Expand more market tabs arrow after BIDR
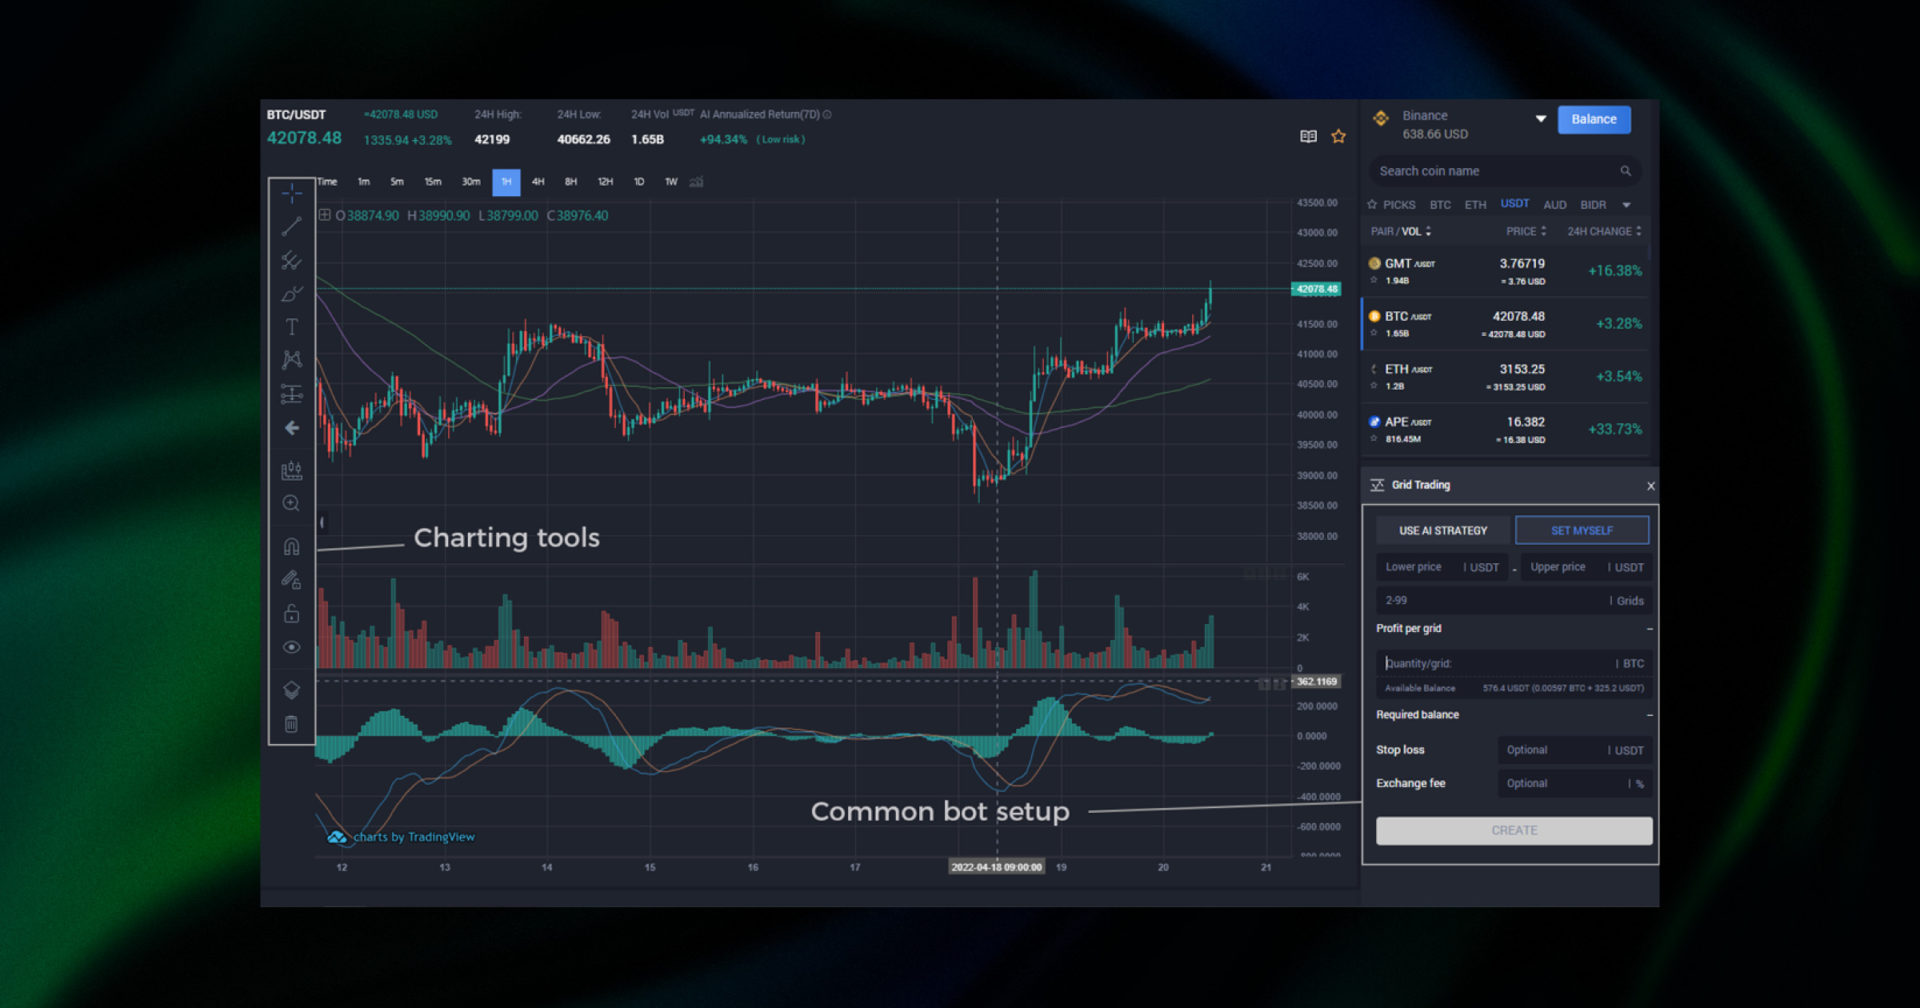 (x=1626, y=205)
